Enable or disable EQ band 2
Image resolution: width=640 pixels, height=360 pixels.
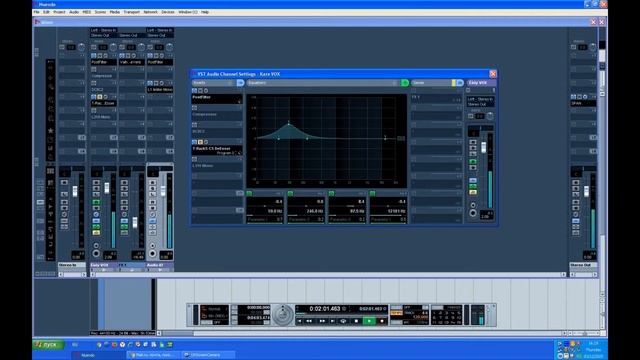tap(290, 193)
